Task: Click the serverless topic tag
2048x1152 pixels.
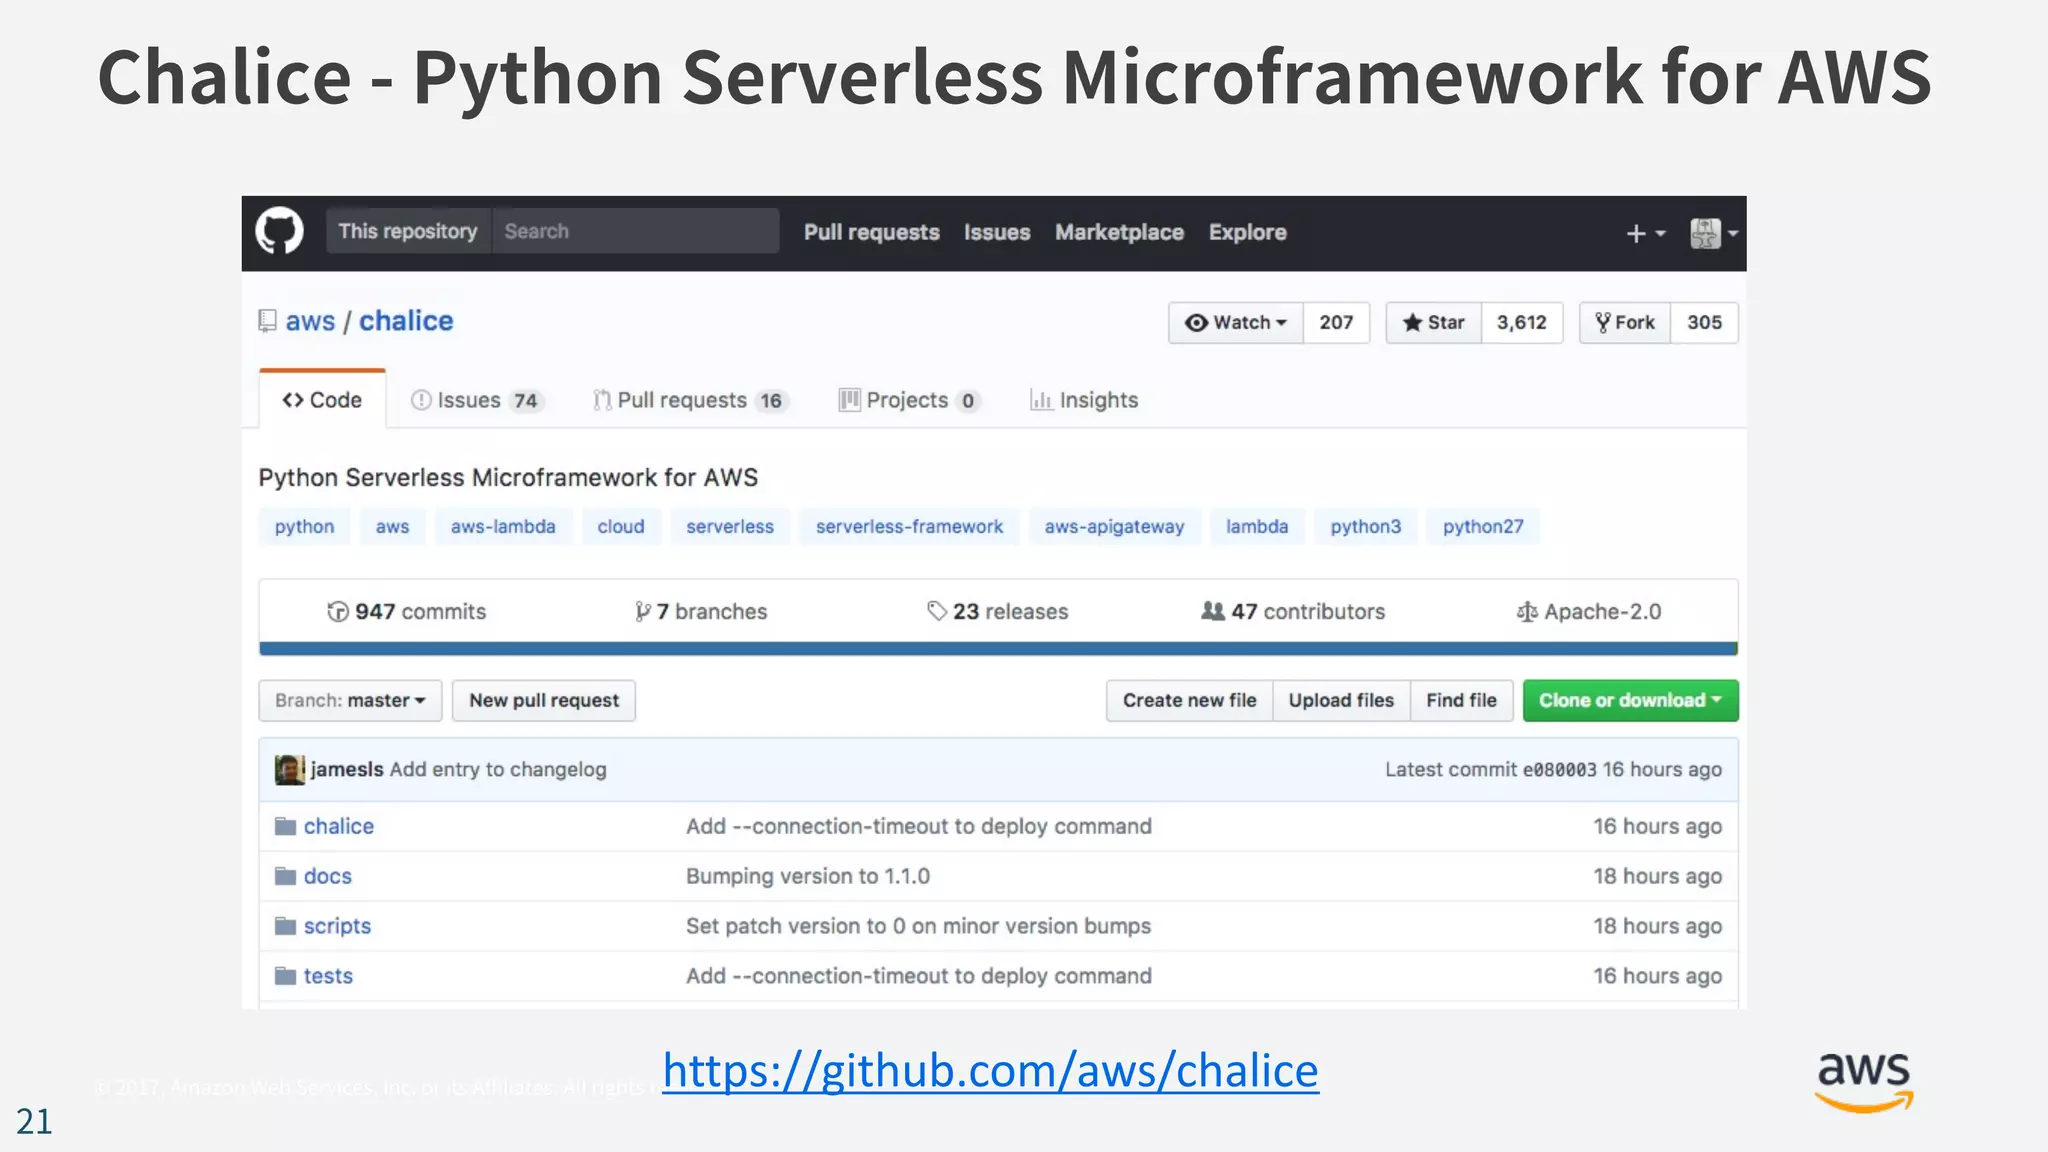Action: click(730, 526)
